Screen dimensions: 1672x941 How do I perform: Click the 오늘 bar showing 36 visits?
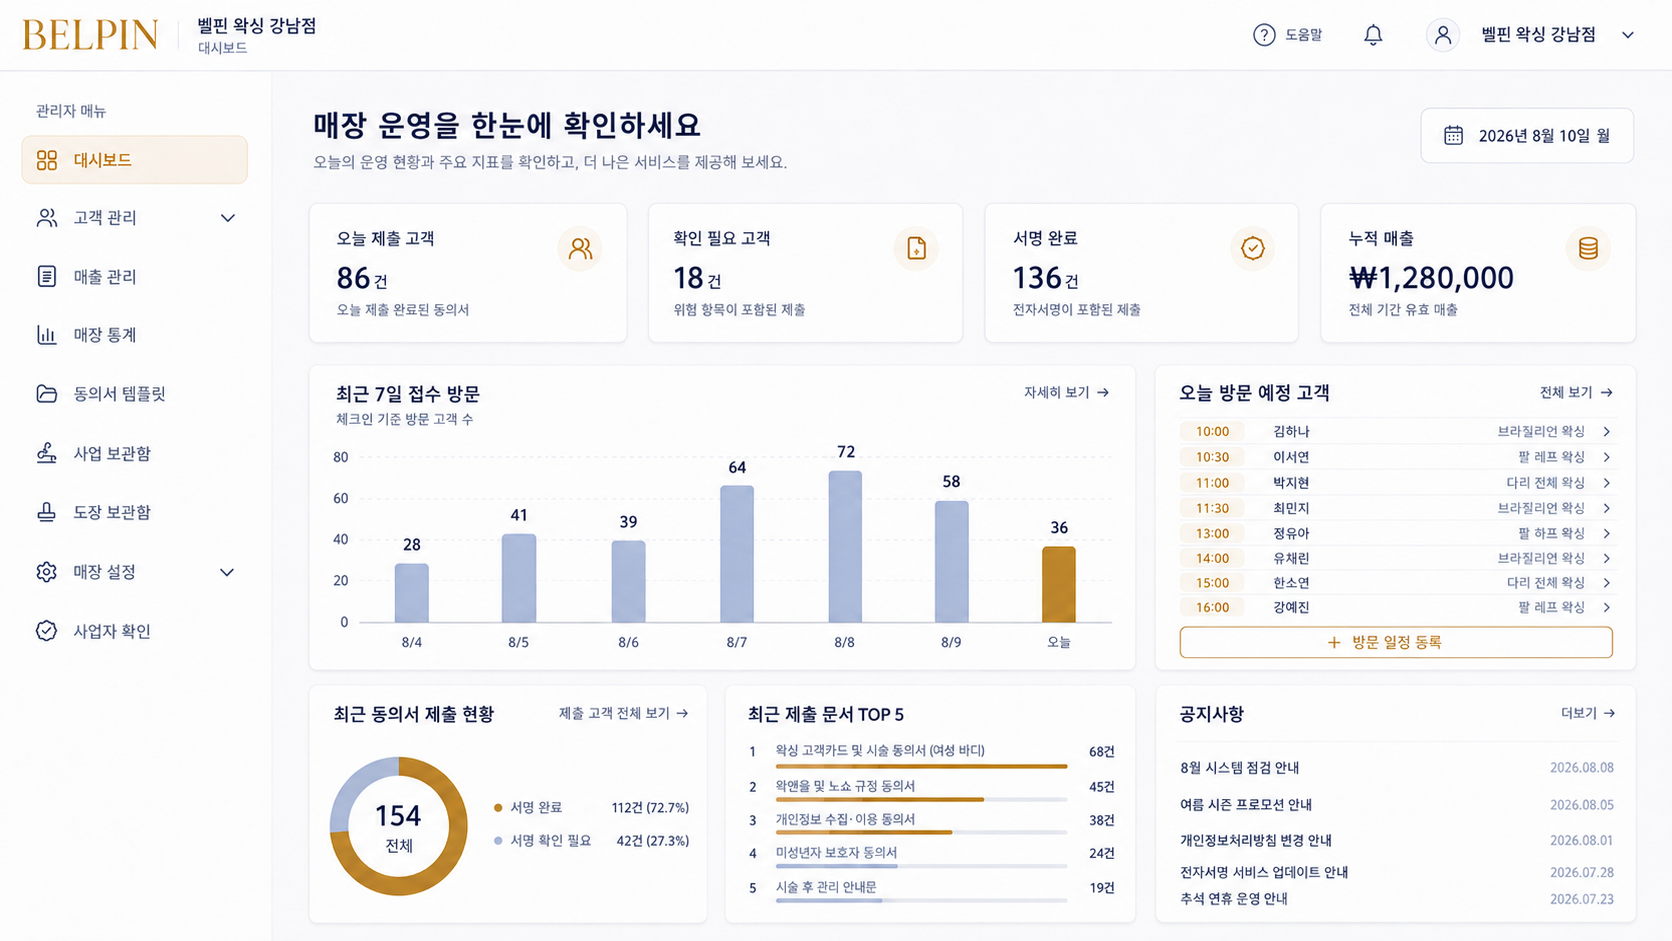1059,584
